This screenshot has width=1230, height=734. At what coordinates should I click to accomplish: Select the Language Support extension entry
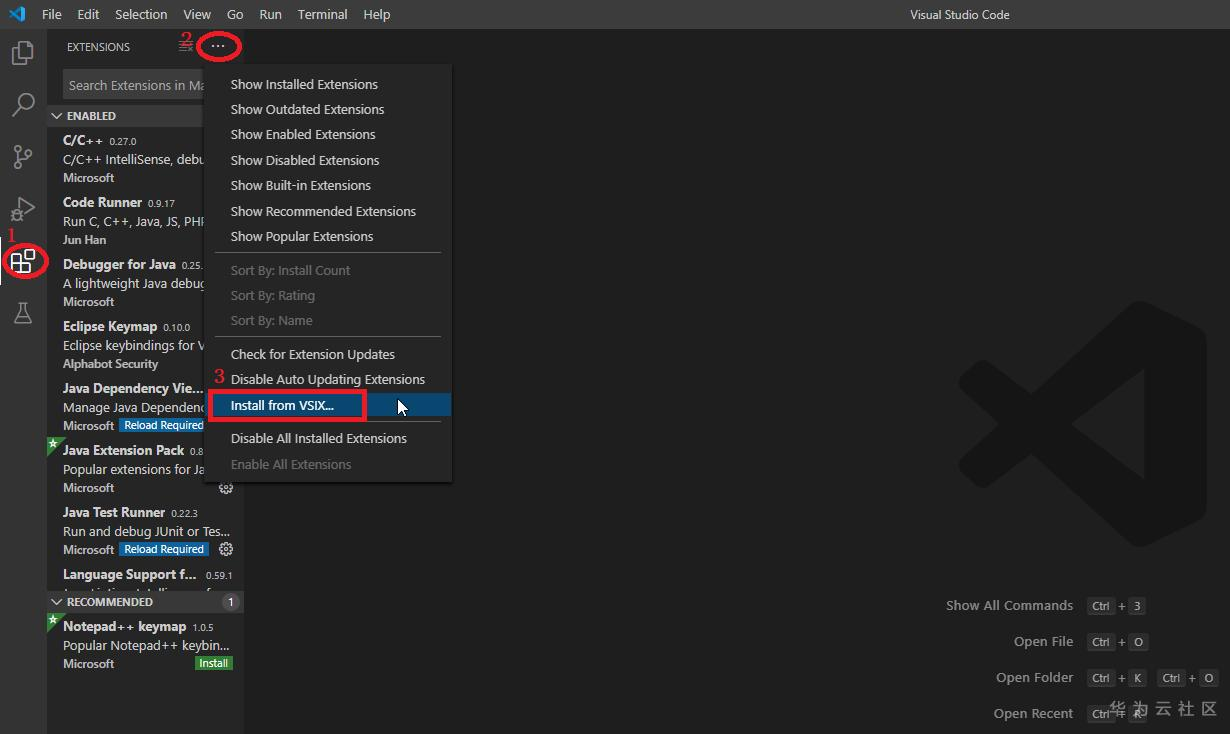pos(145,578)
